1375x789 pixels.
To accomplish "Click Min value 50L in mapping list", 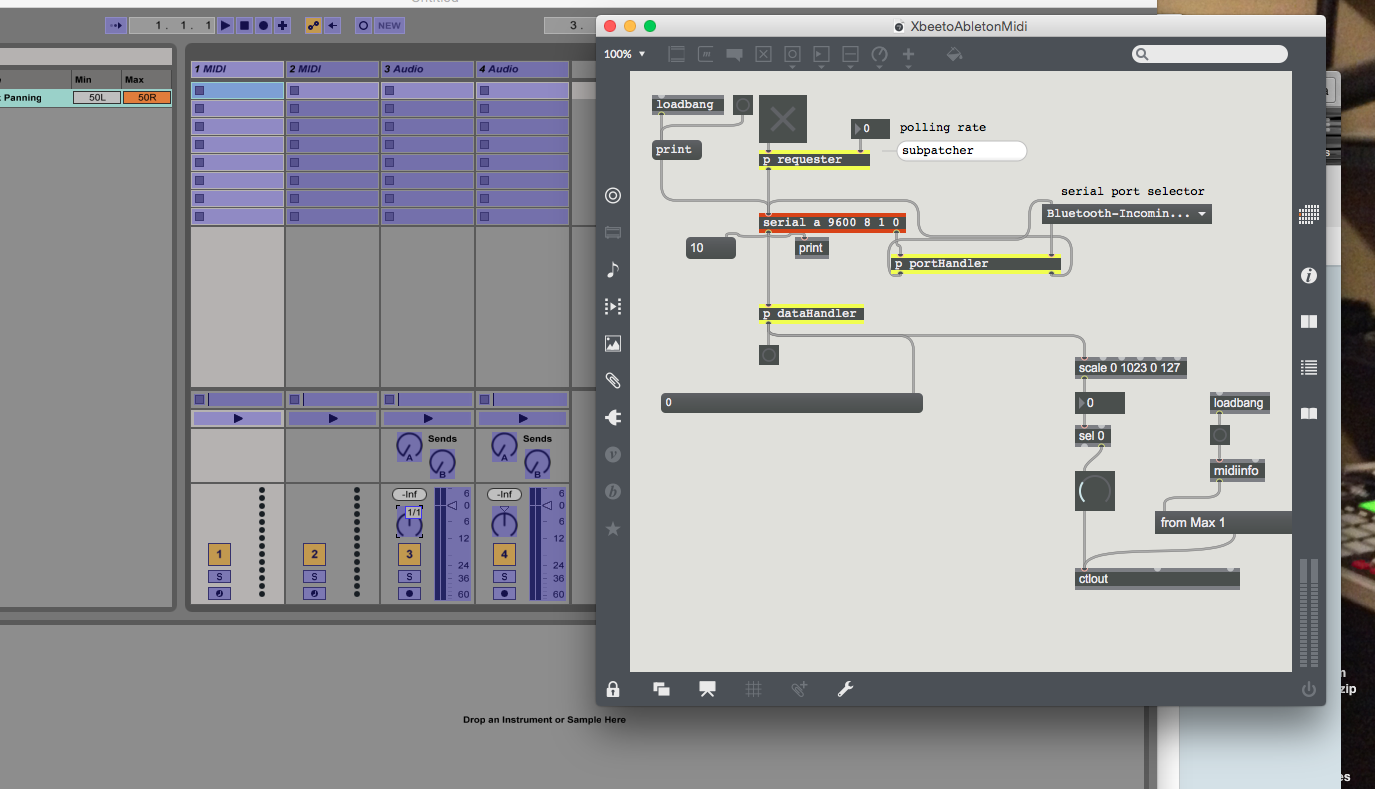I will (97, 97).
